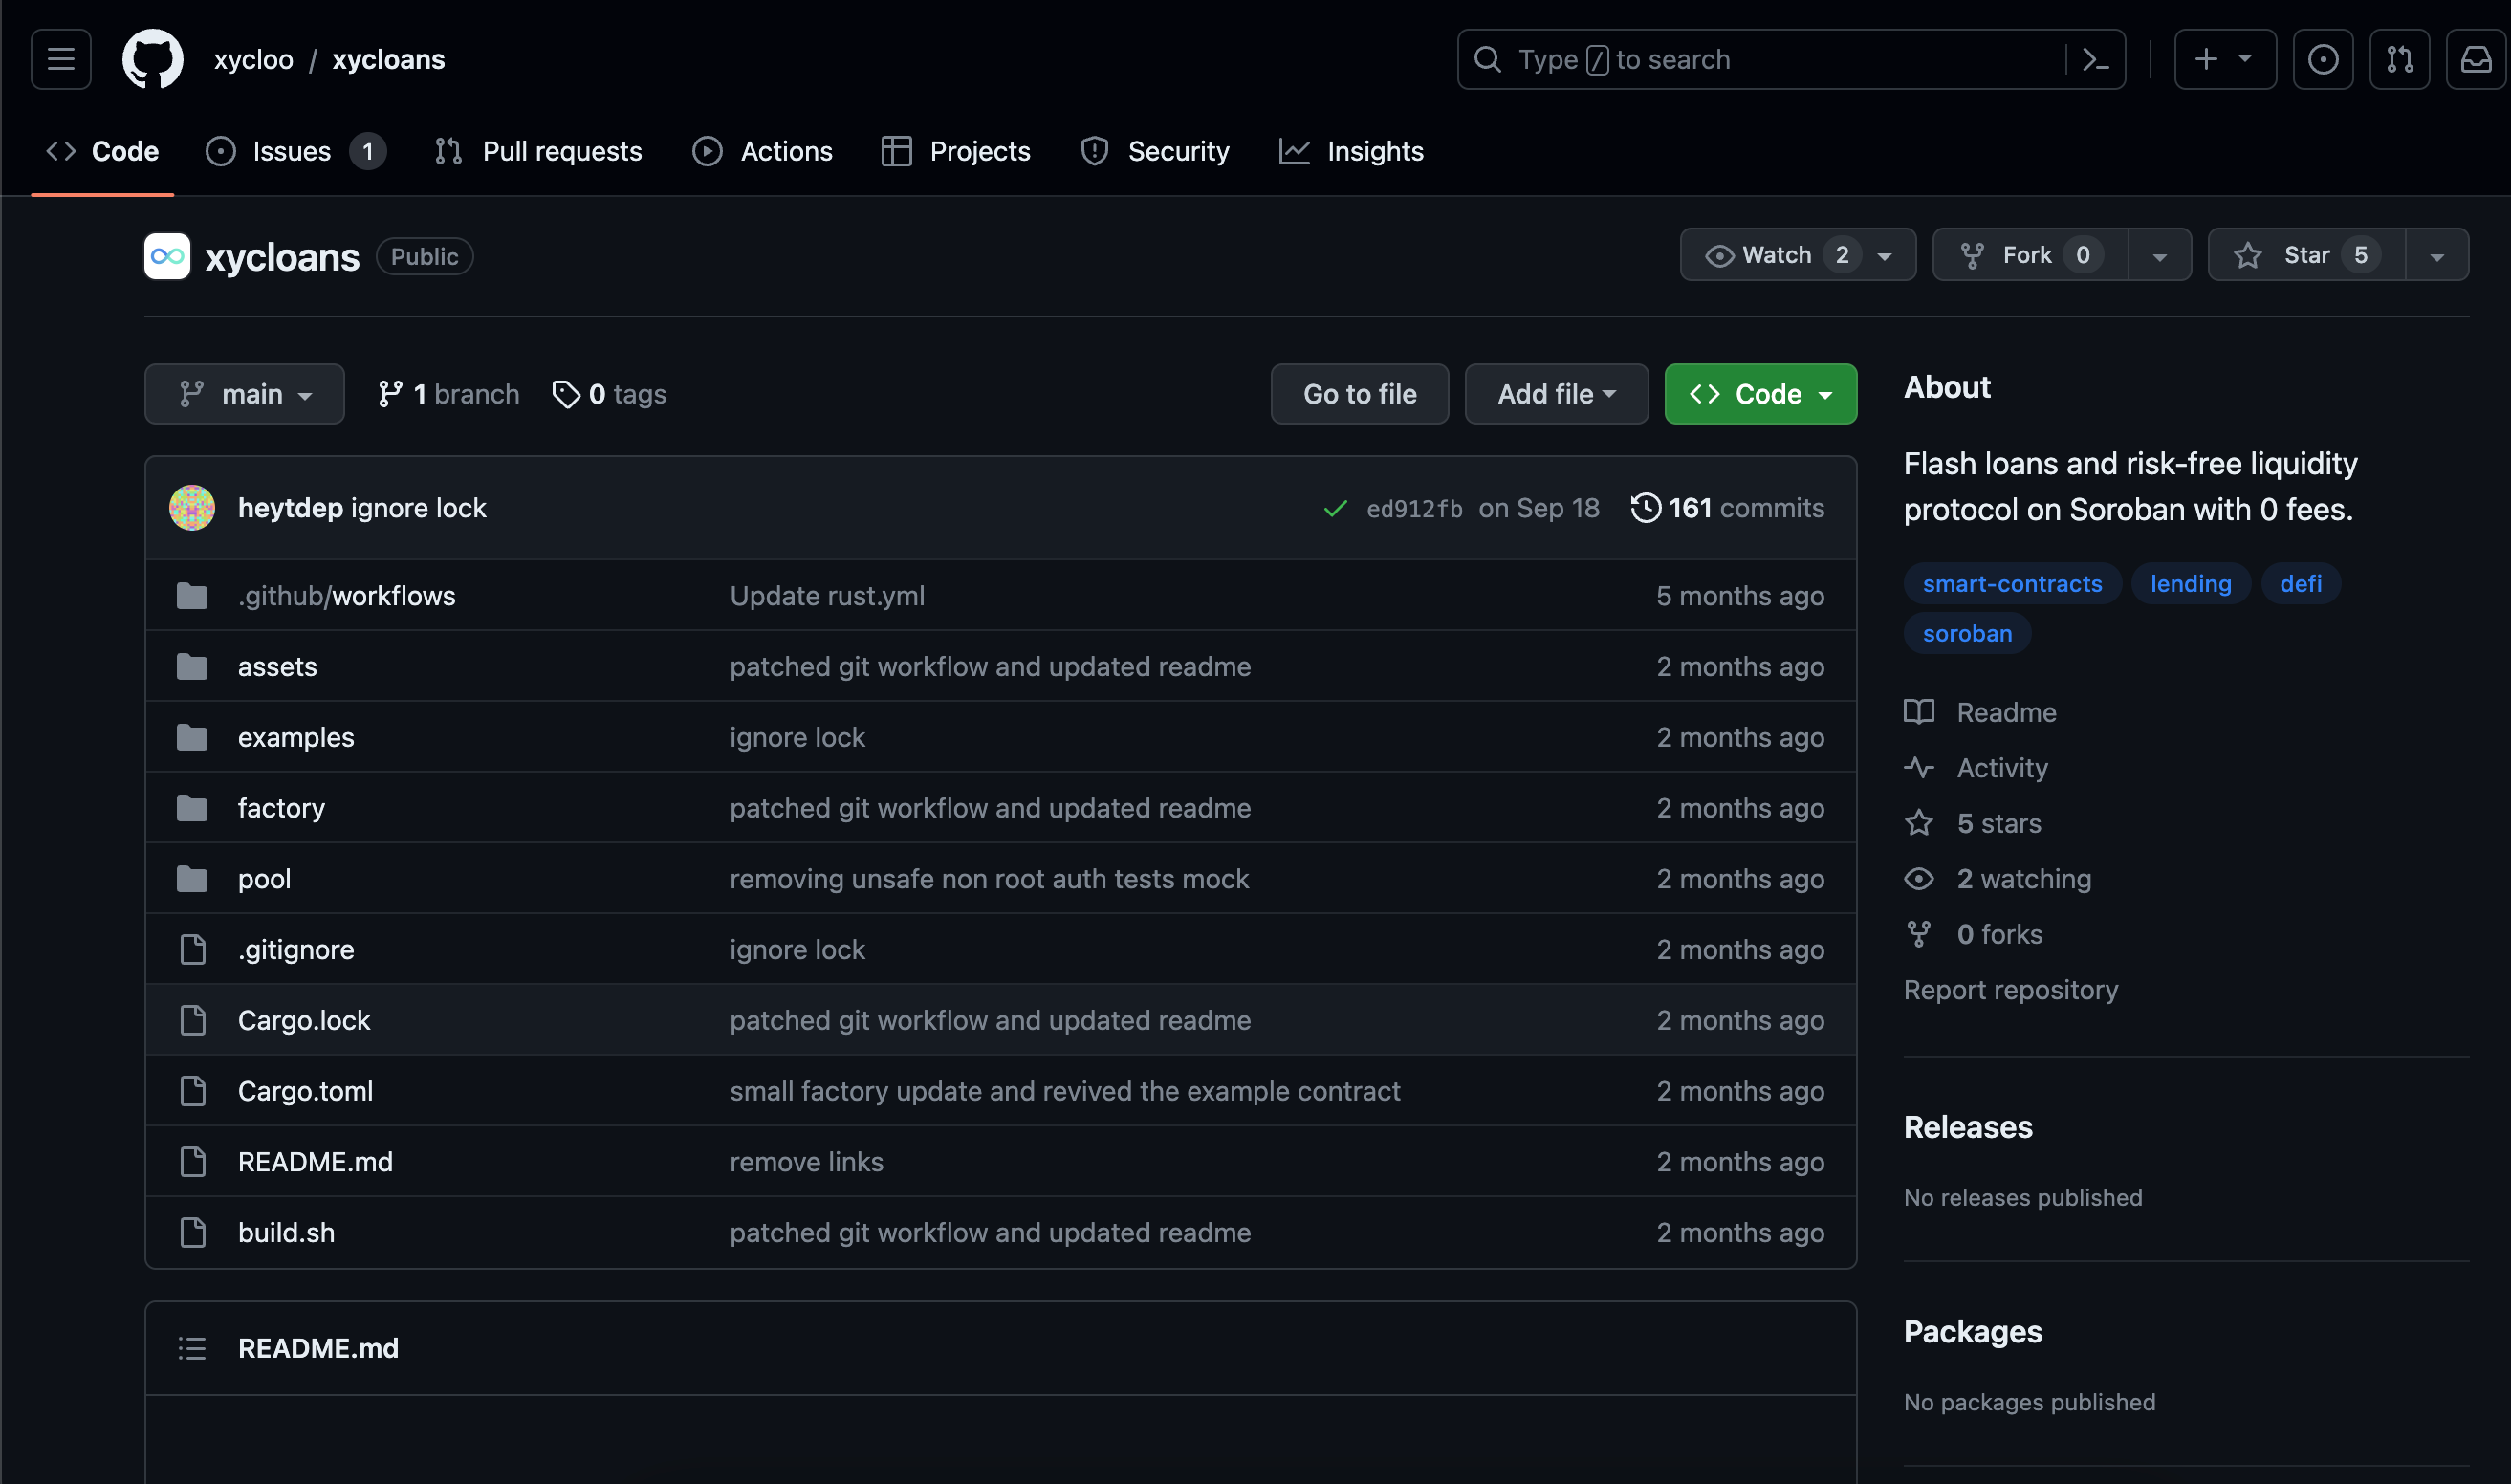Click heytdep's commit author avatar

[192, 507]
